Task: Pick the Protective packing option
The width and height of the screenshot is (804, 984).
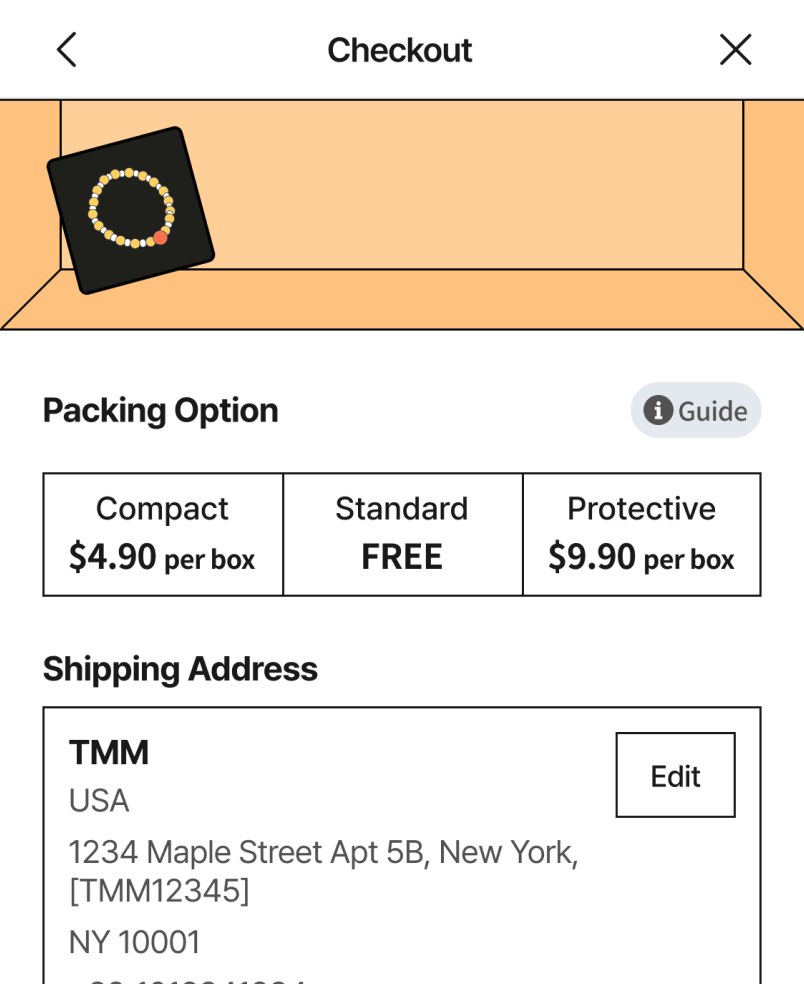Action: click(641, 534)
